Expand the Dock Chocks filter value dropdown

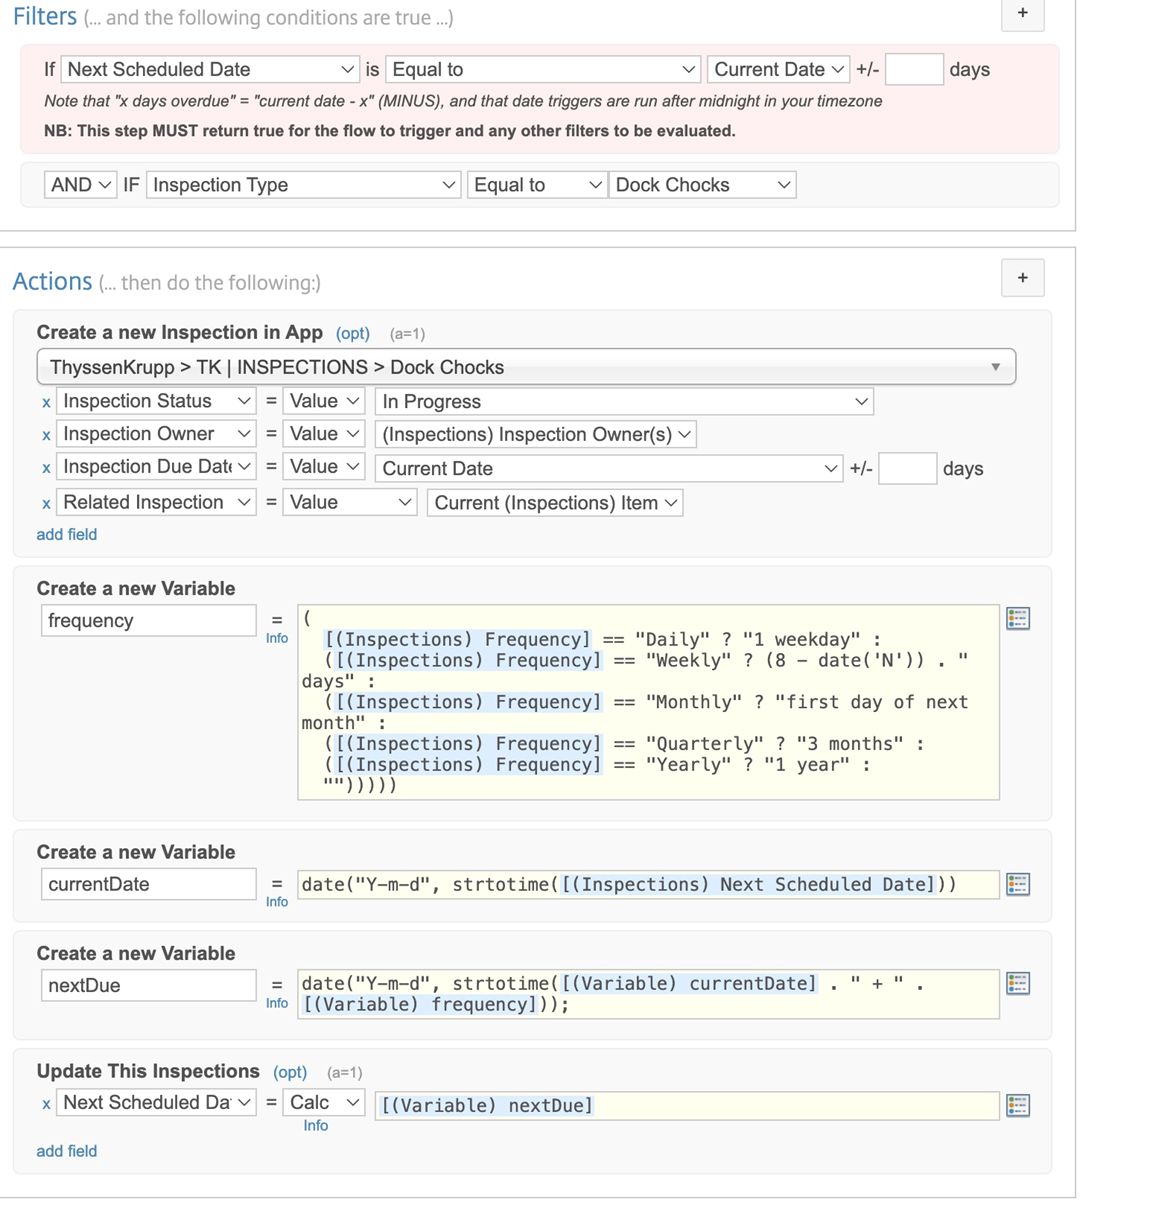click(x=702, y=185)
